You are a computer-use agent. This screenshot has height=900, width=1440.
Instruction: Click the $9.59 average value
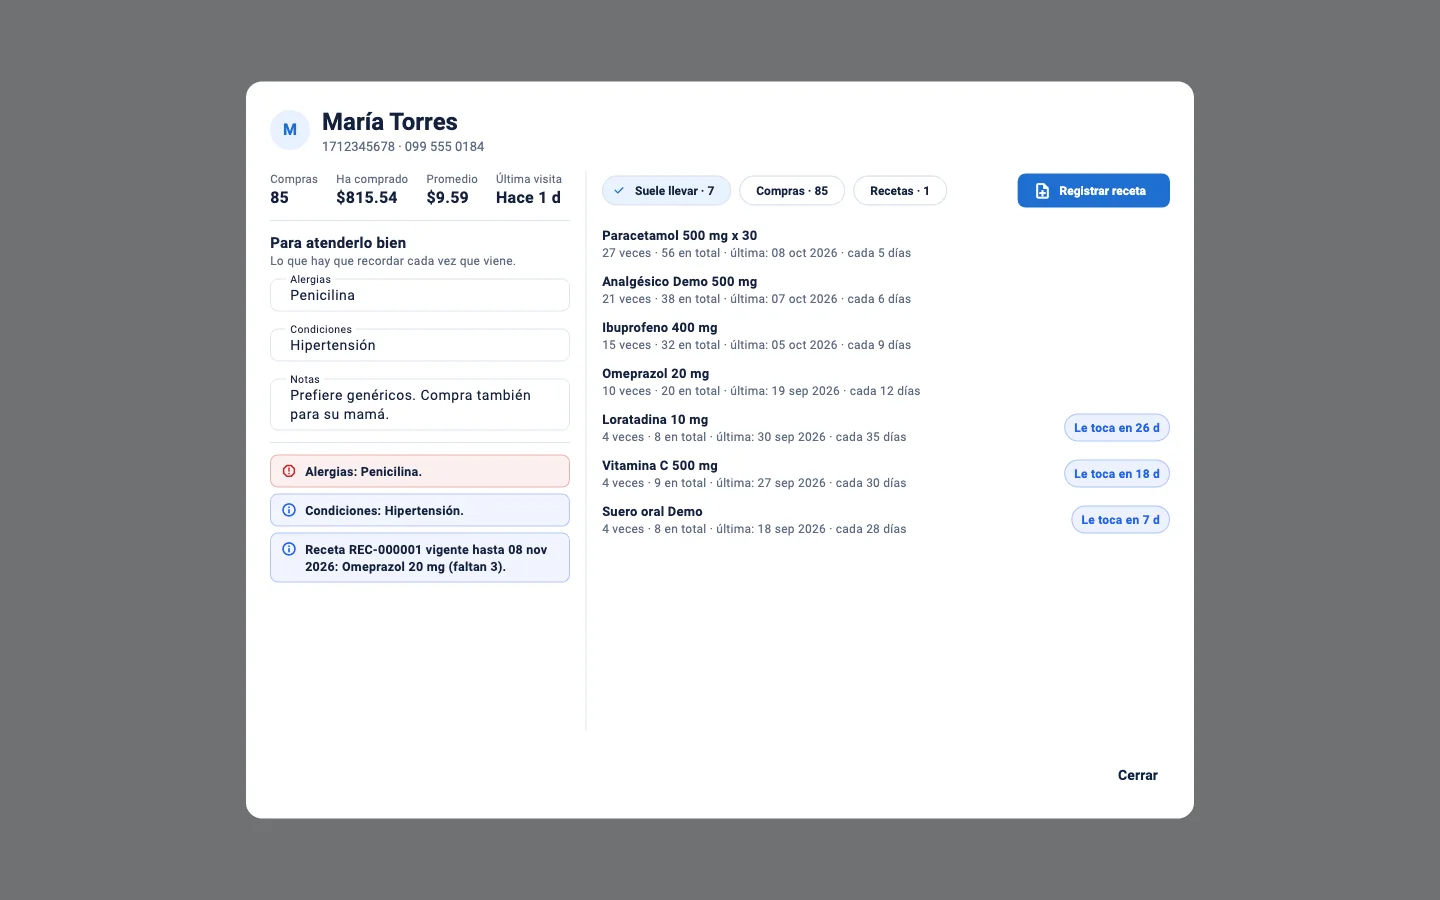(x=447, y=198)
